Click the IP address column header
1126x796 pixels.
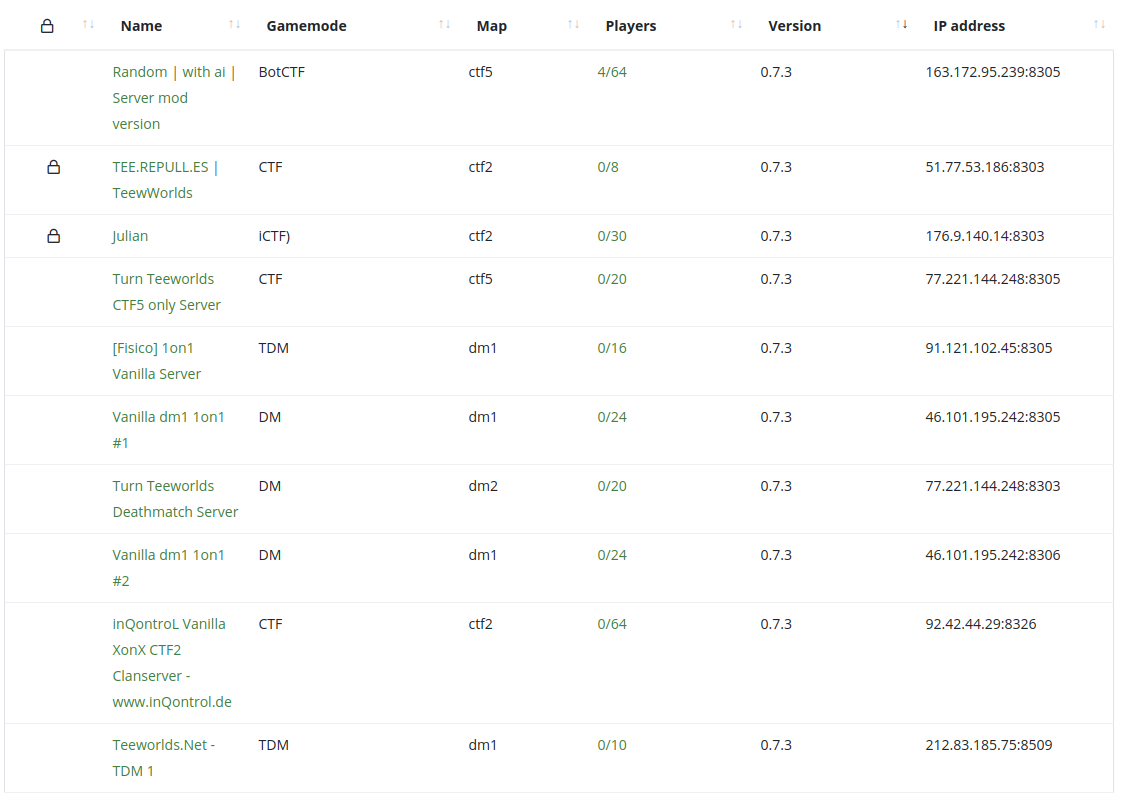[x=969, y=26]
